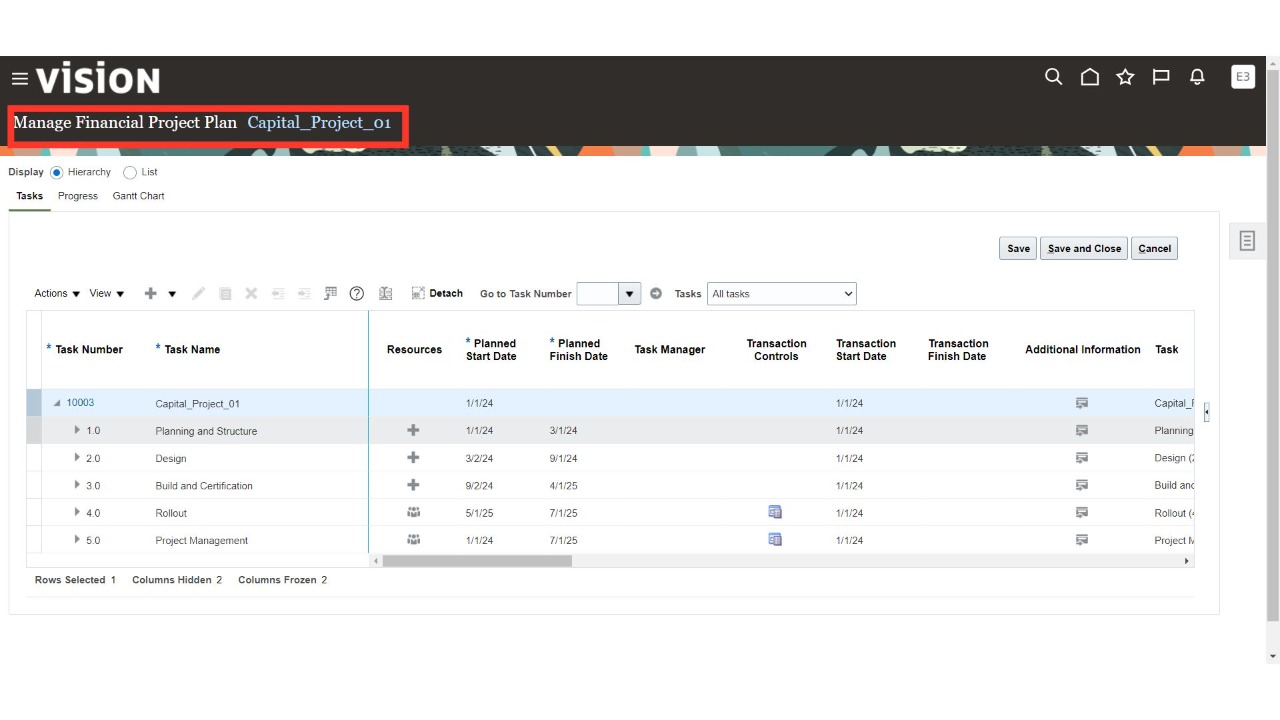Click the go arrow next to Task Number
Image resolution: width=1280 pixels, height=720 pixels.
pos(656,294)
